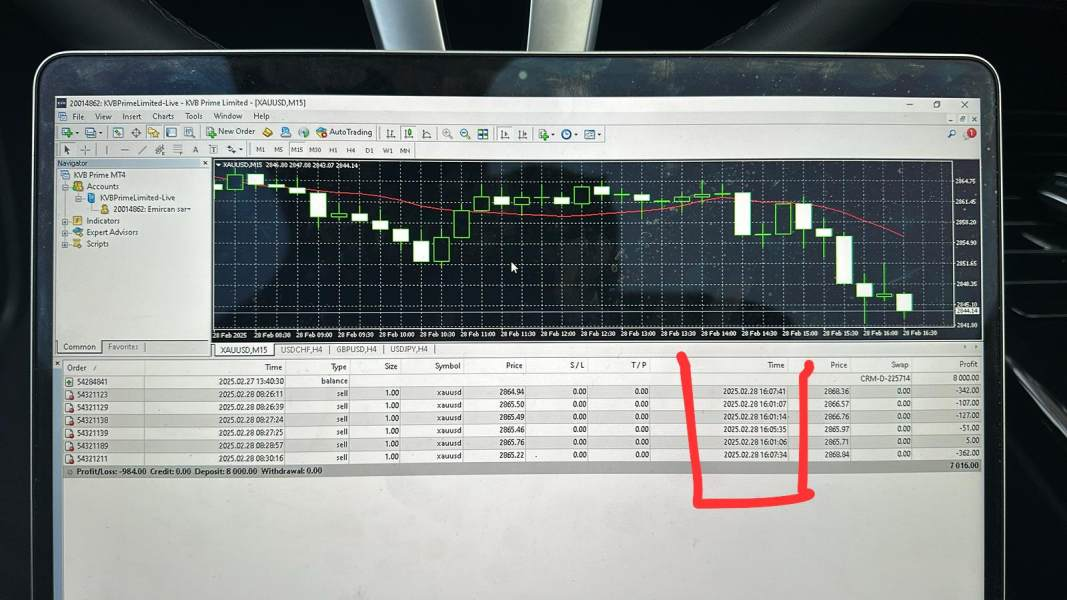The image size is (1067, 600).
Task: Switch chart to H4 timeframe
Action: tap(351, 150)
